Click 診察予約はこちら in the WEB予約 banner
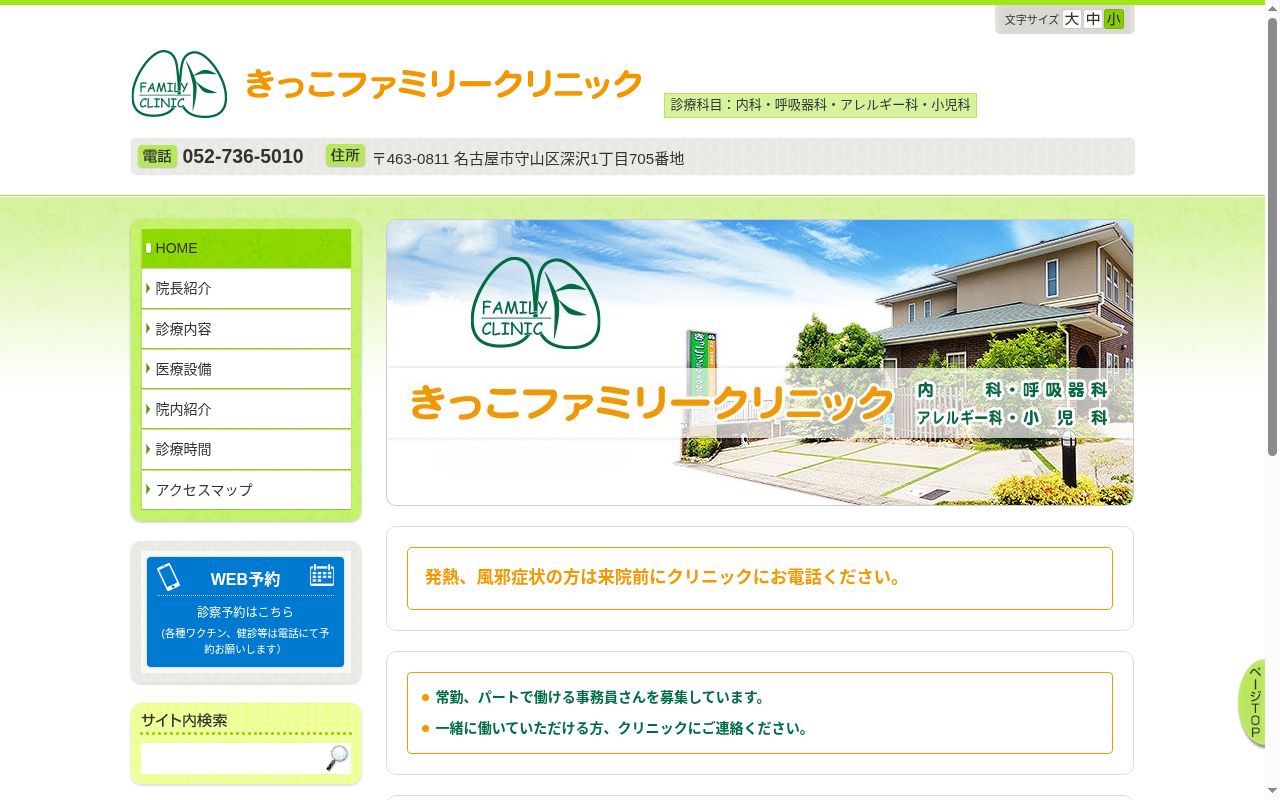The width and height of the screenshot is (1280, 800). coord(245,612)
